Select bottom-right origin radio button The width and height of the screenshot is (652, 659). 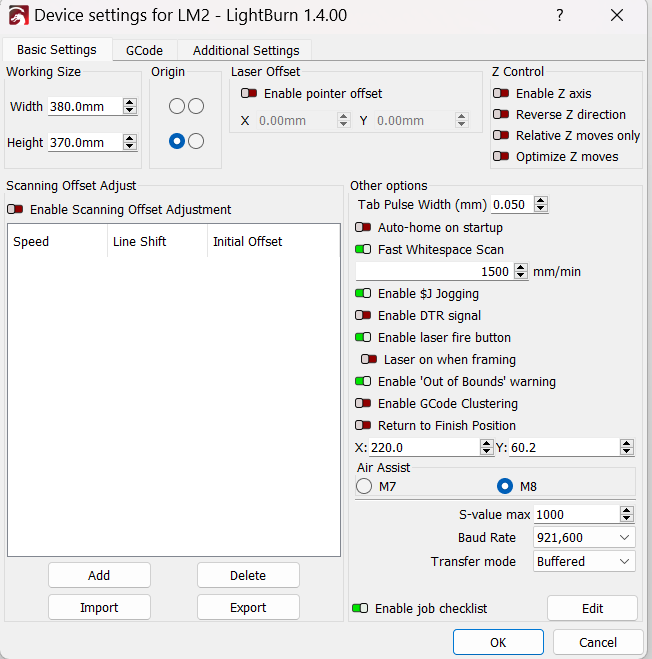point(196,141)
